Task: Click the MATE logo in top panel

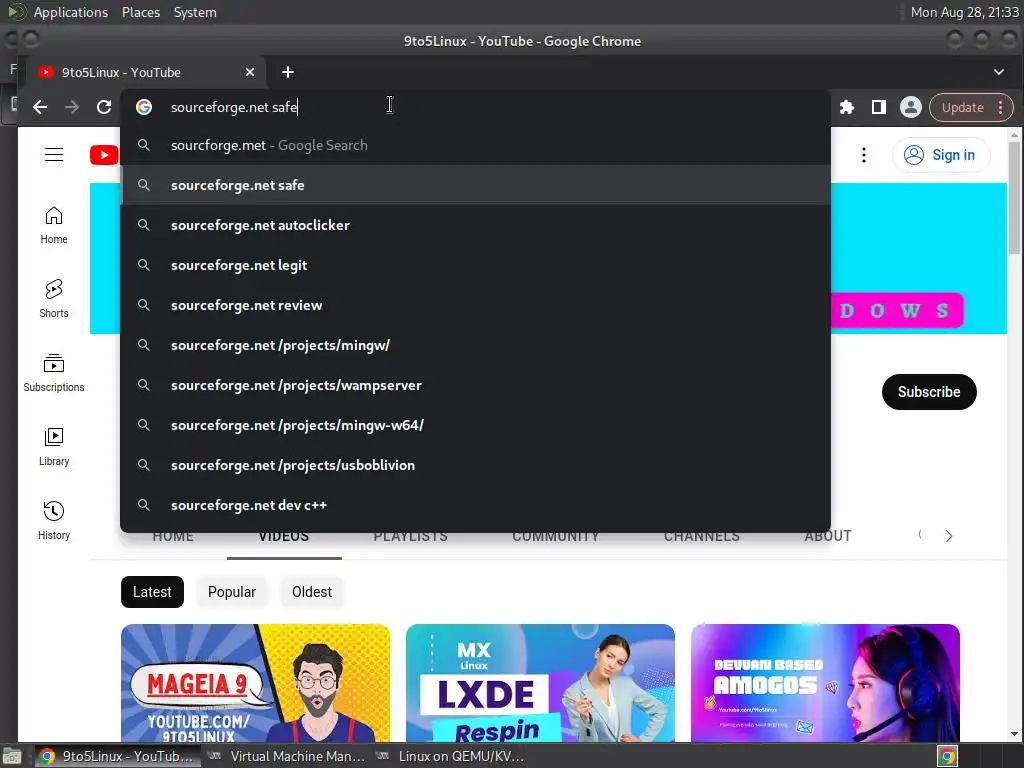Action: click(16, 12)
